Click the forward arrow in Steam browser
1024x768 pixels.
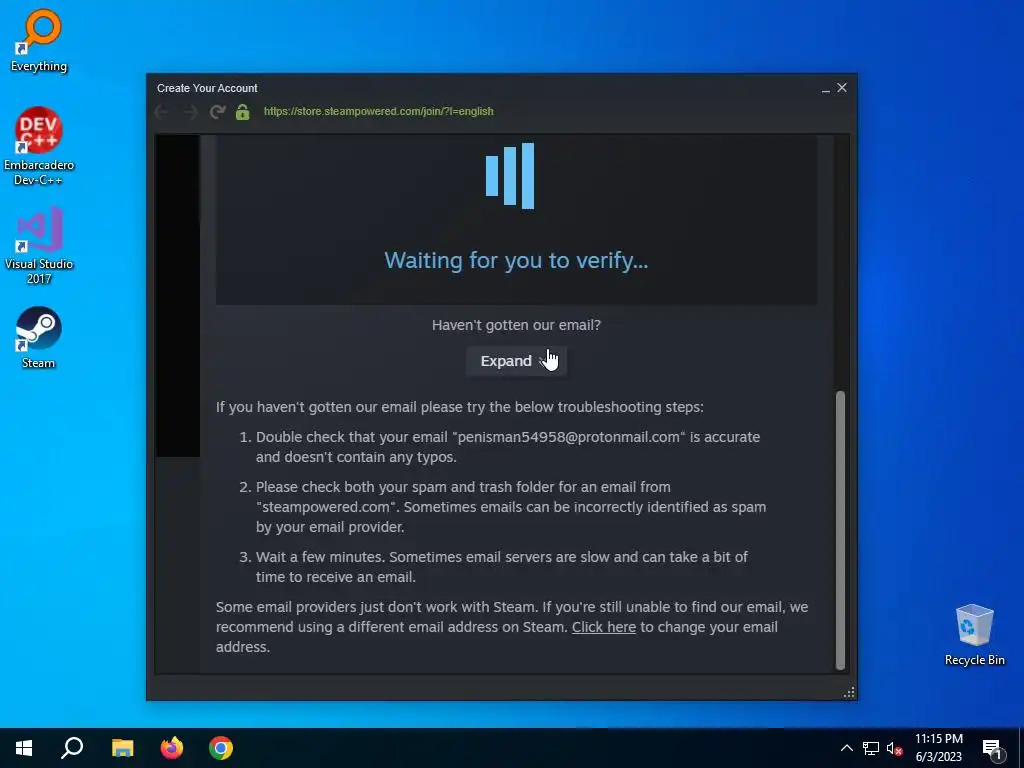click(190, 112)
